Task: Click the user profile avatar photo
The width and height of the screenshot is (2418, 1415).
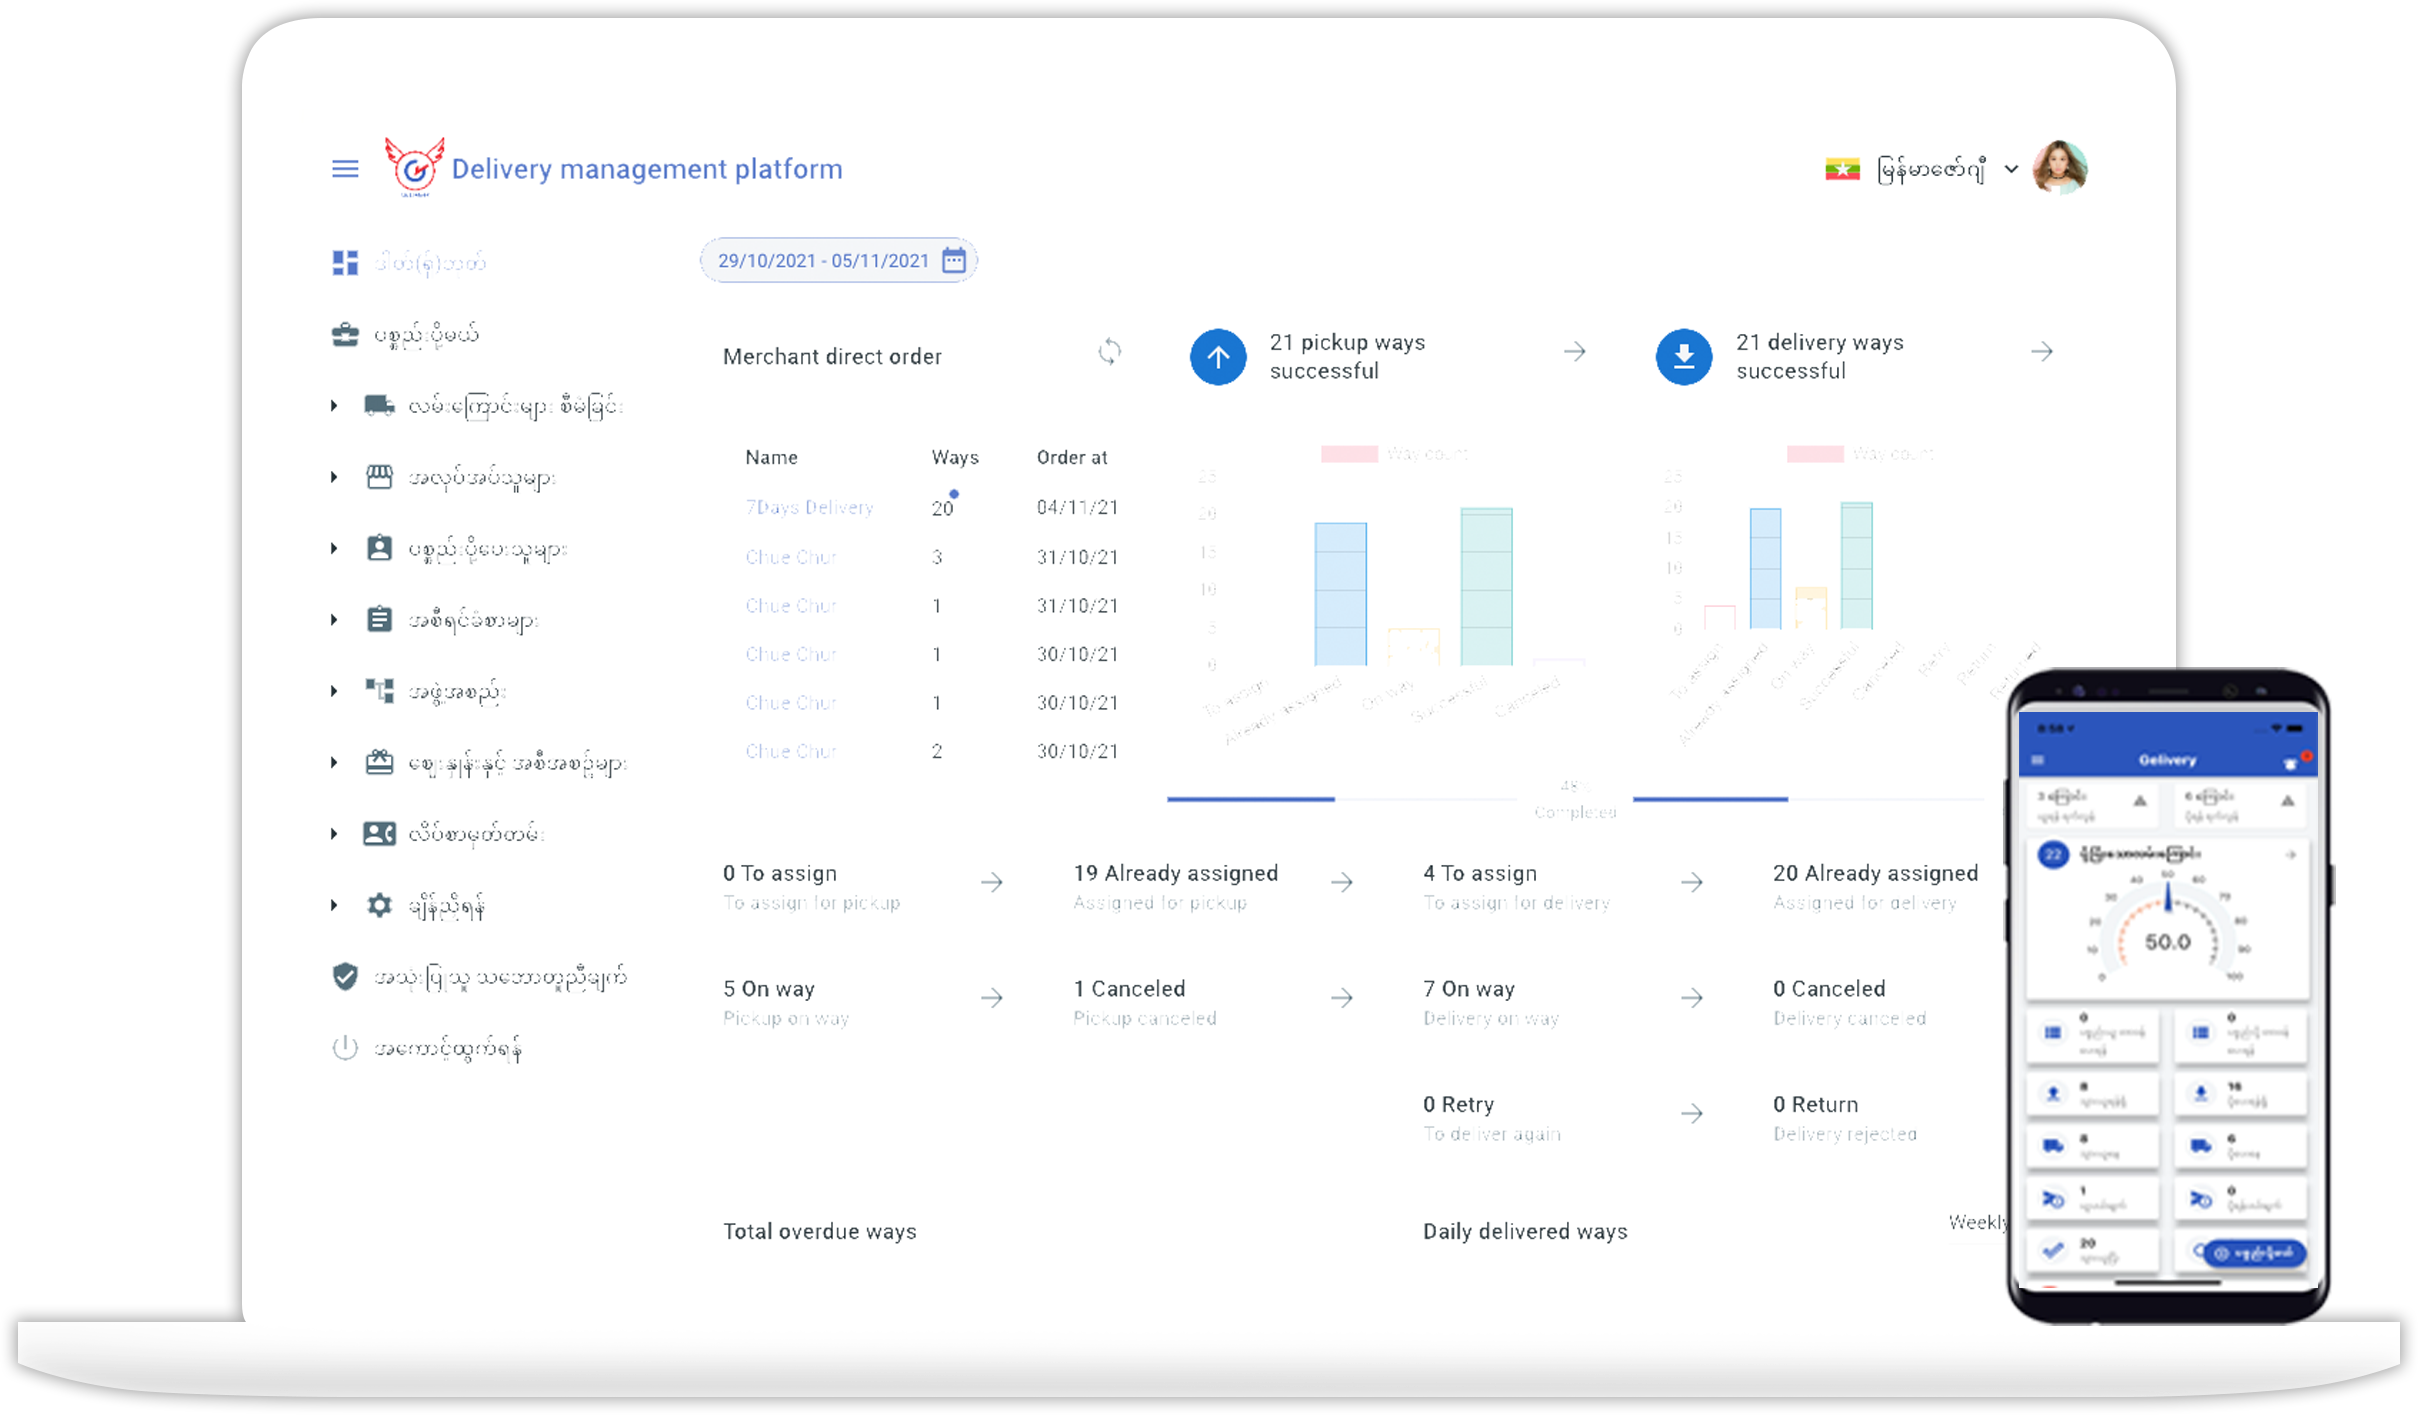Action: (2060, 168)
